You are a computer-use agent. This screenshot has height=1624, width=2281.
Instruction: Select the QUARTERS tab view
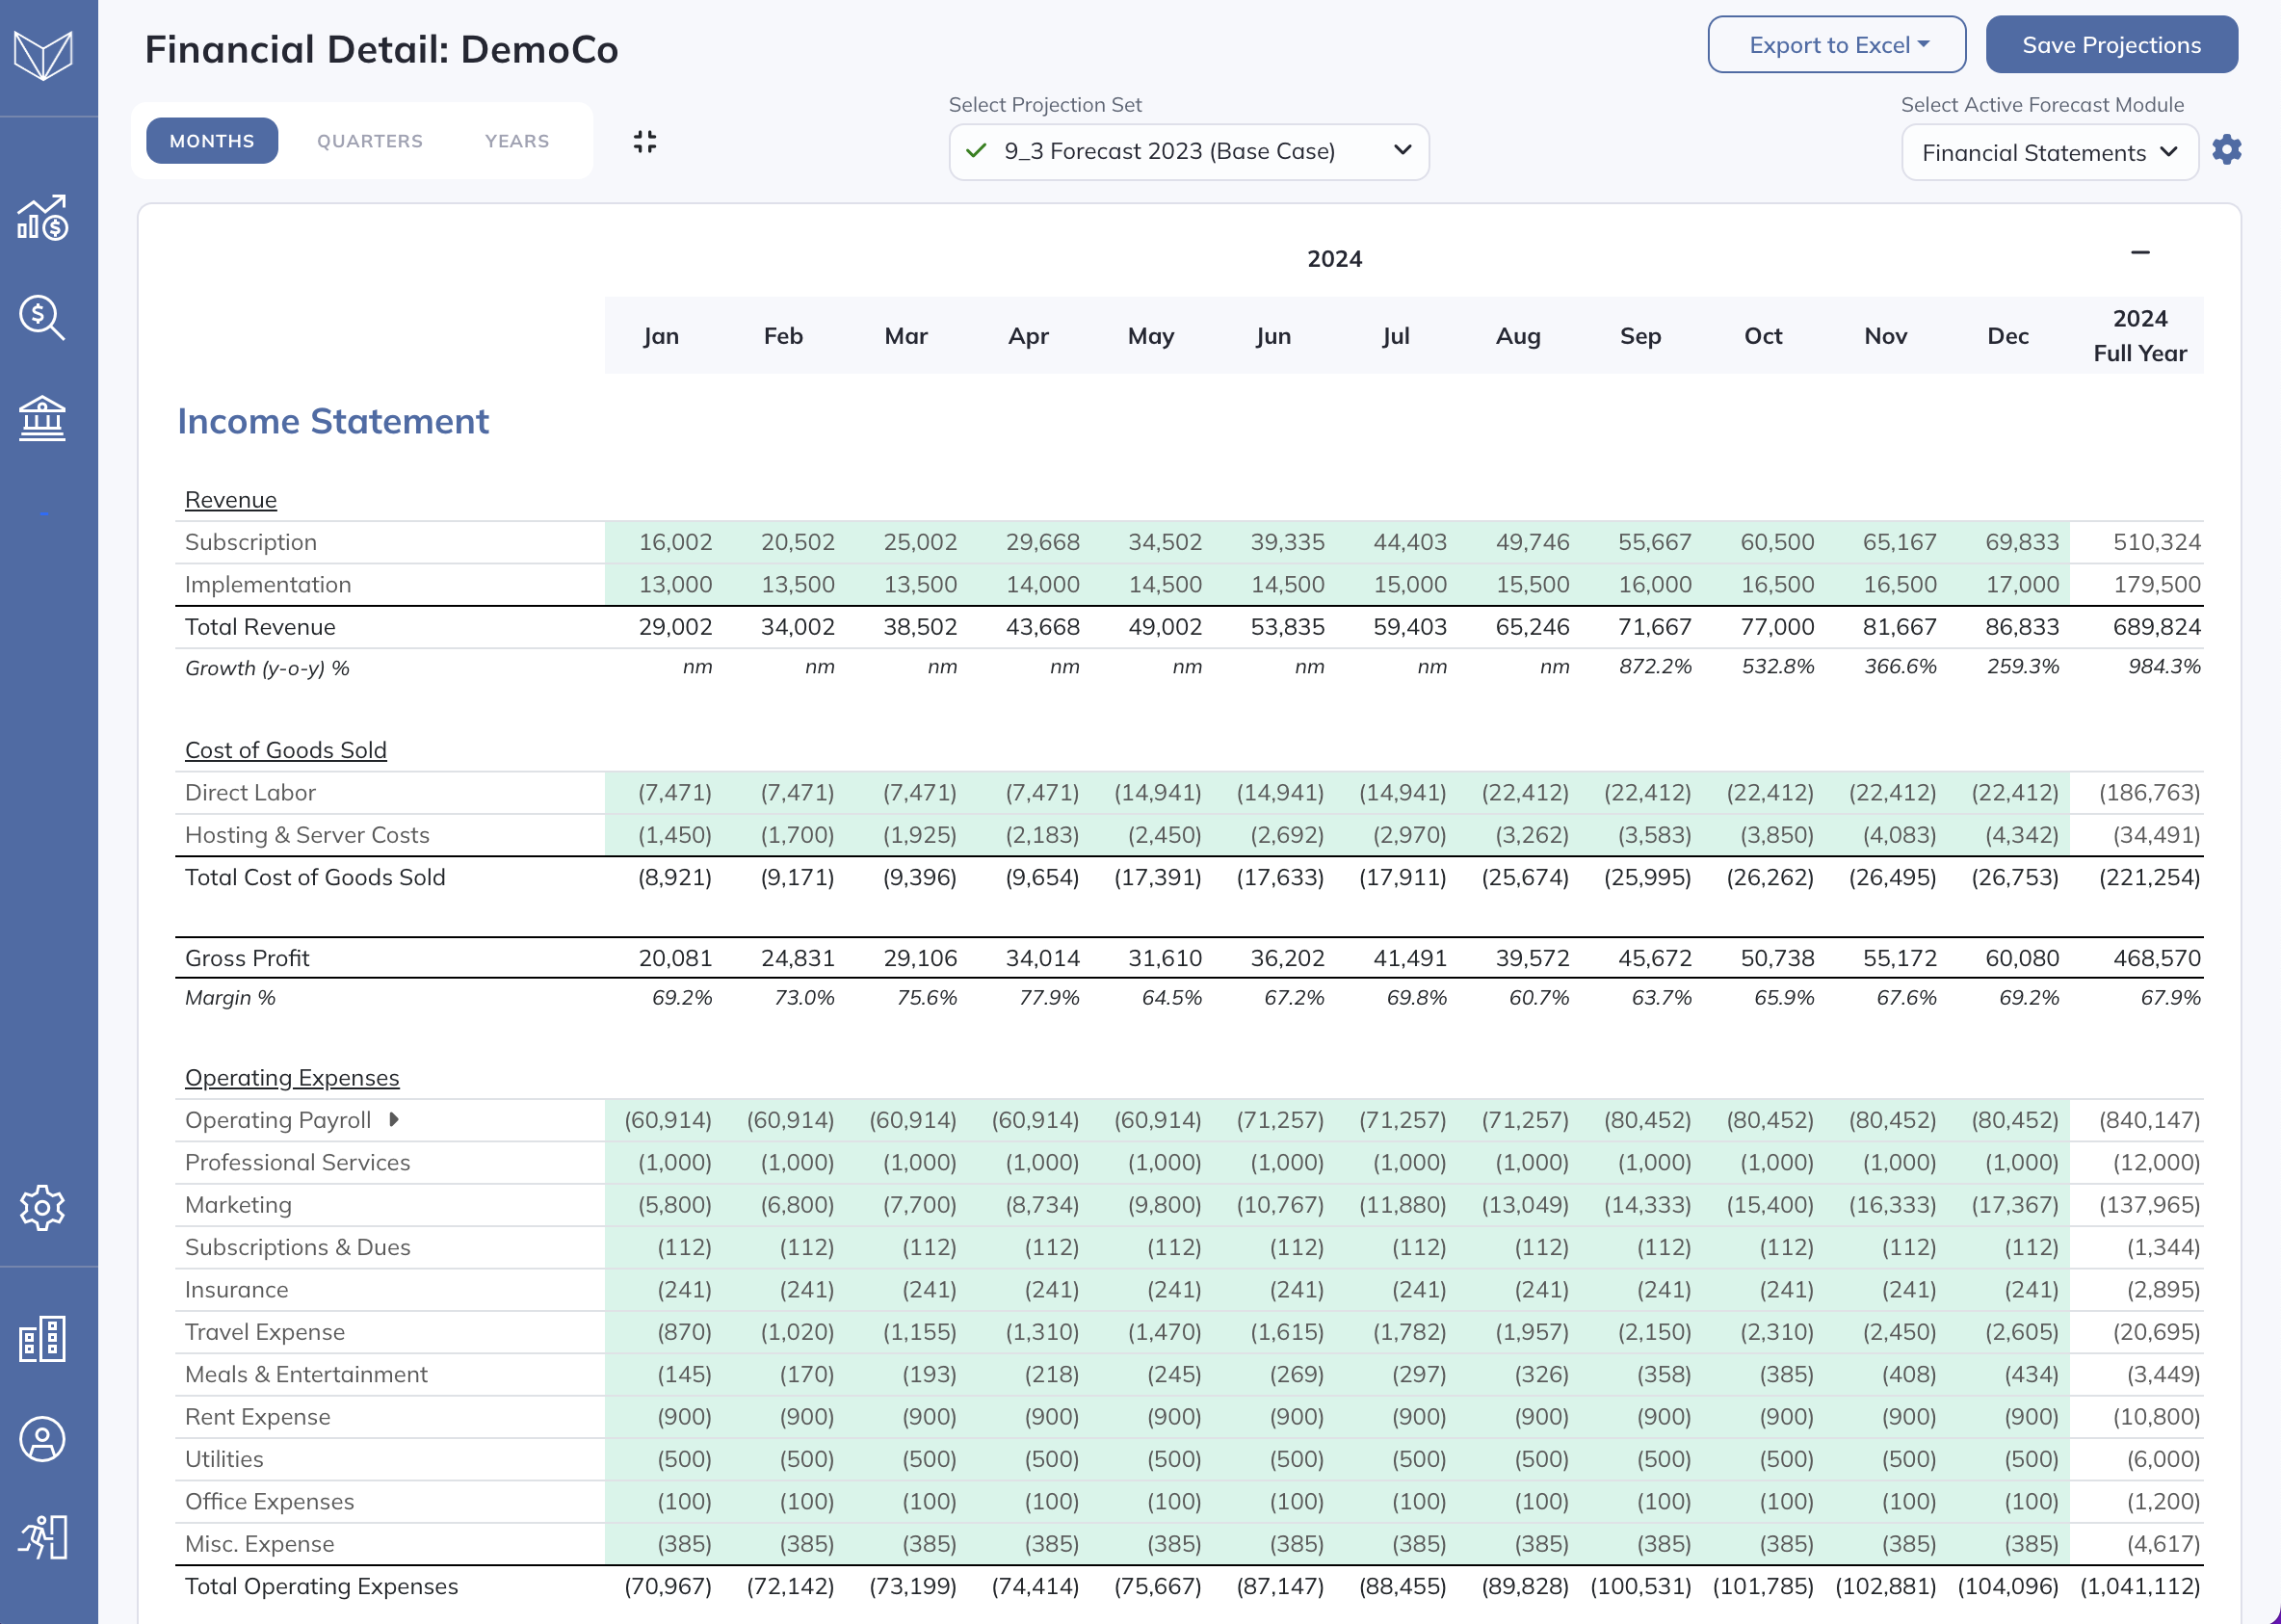[x=371, y=139]
